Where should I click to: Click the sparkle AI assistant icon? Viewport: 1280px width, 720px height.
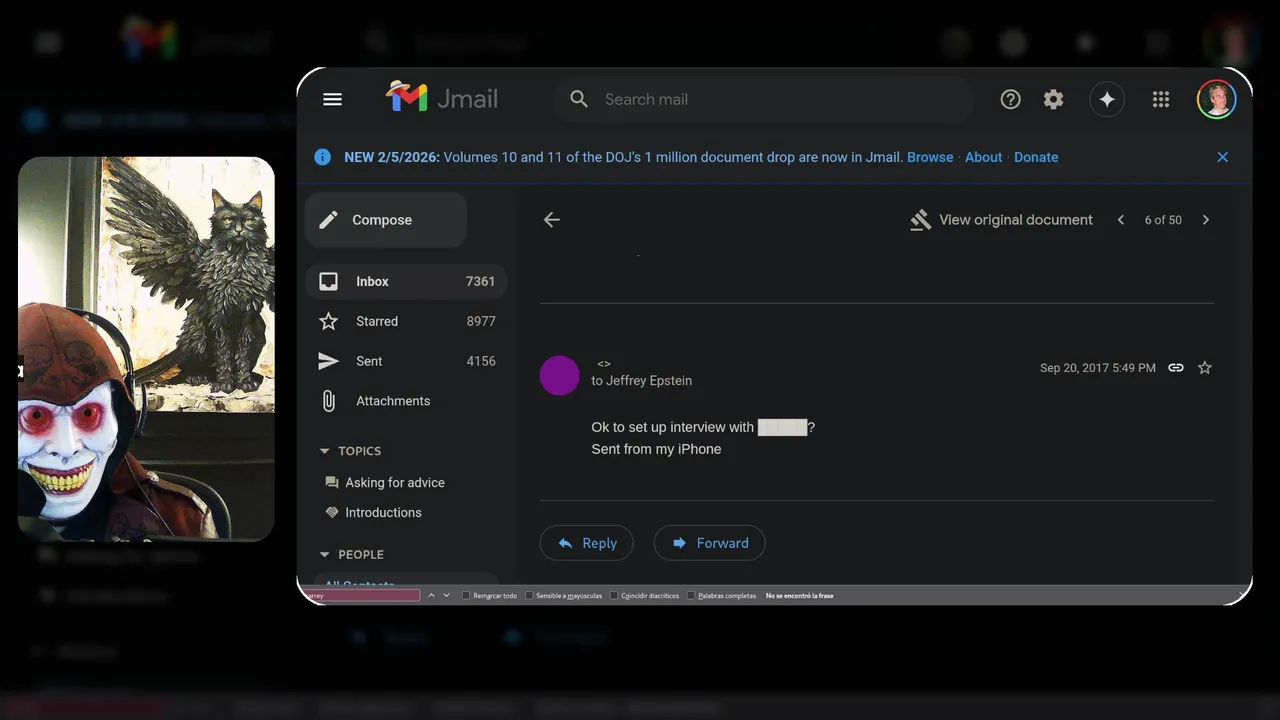pyautogui.click(x=1107, y=99)
